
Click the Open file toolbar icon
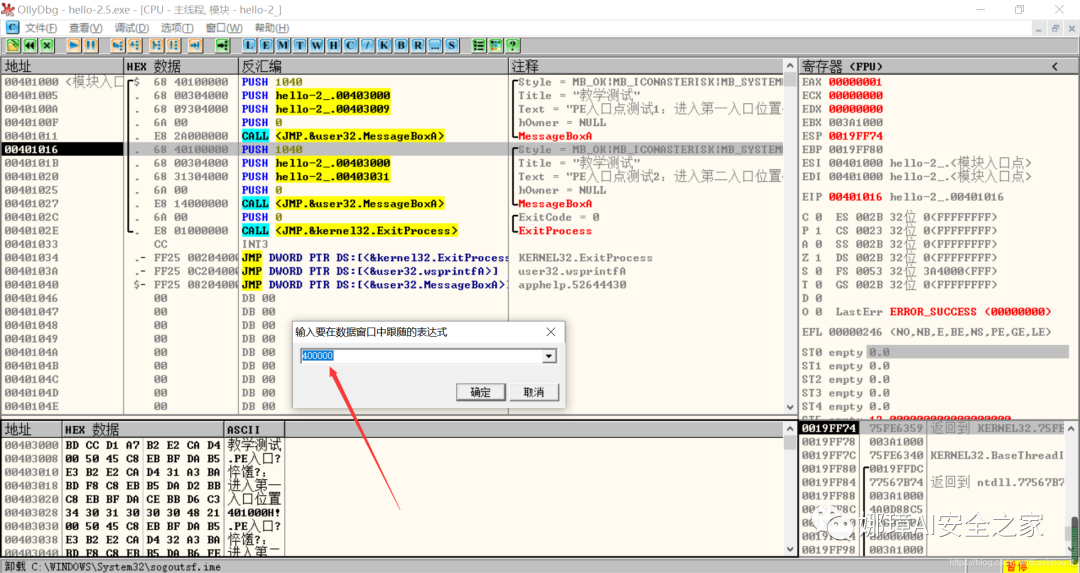point(13,45)
